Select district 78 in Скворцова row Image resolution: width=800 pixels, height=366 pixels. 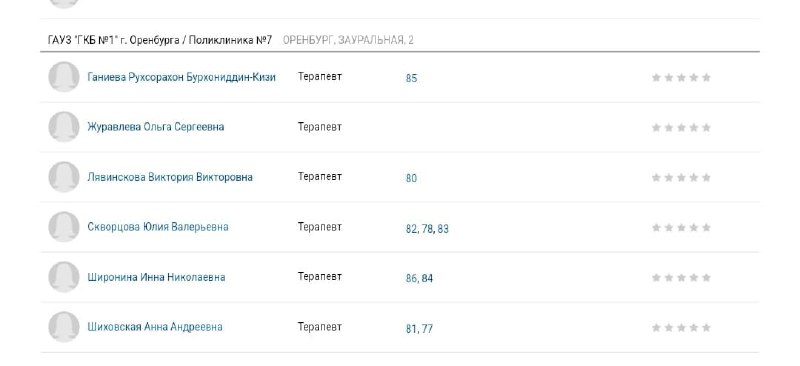click(427, 229)
